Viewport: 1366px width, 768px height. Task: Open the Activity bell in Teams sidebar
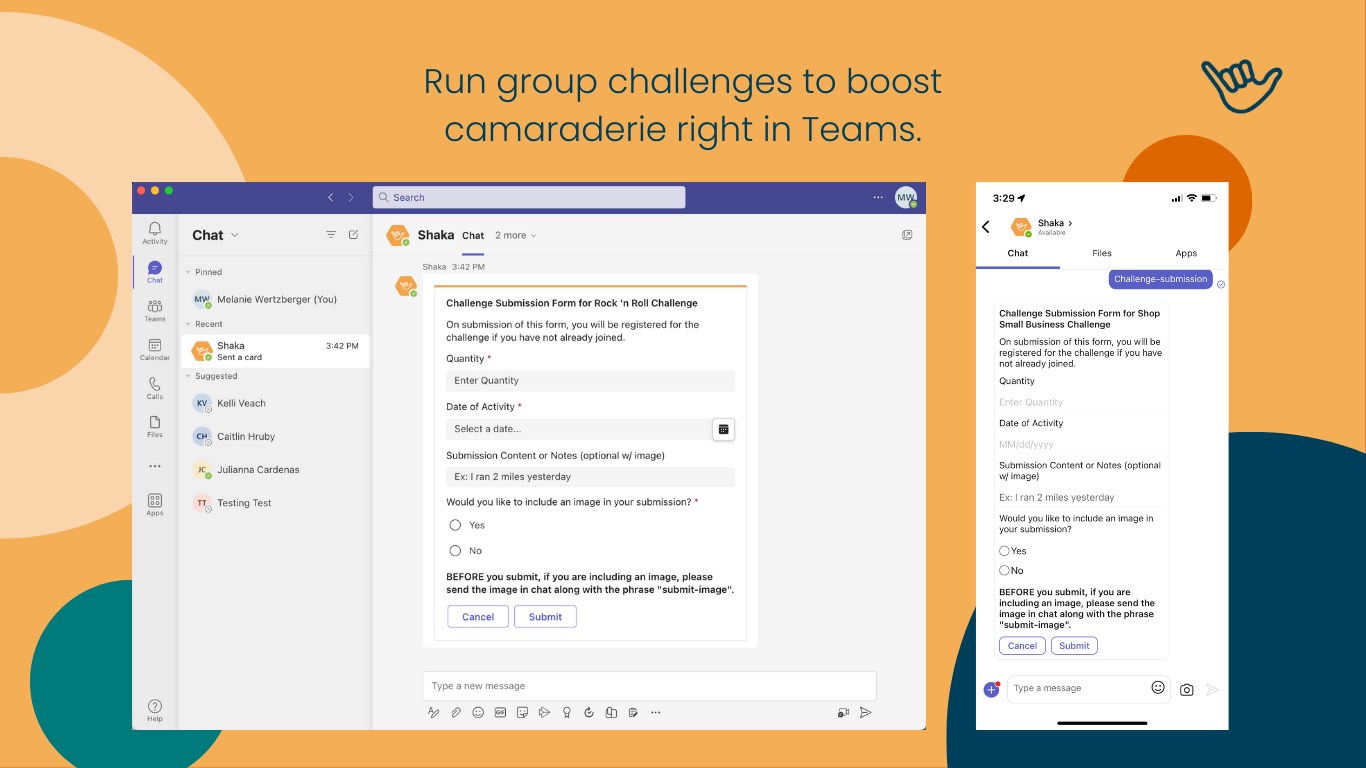[x=155, y=232]
